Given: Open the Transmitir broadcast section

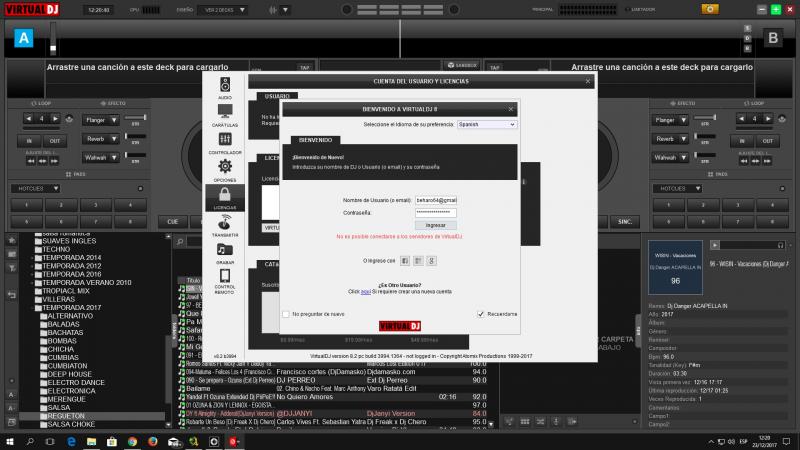Looking at the screenshot, I should [x=225, y=226].
